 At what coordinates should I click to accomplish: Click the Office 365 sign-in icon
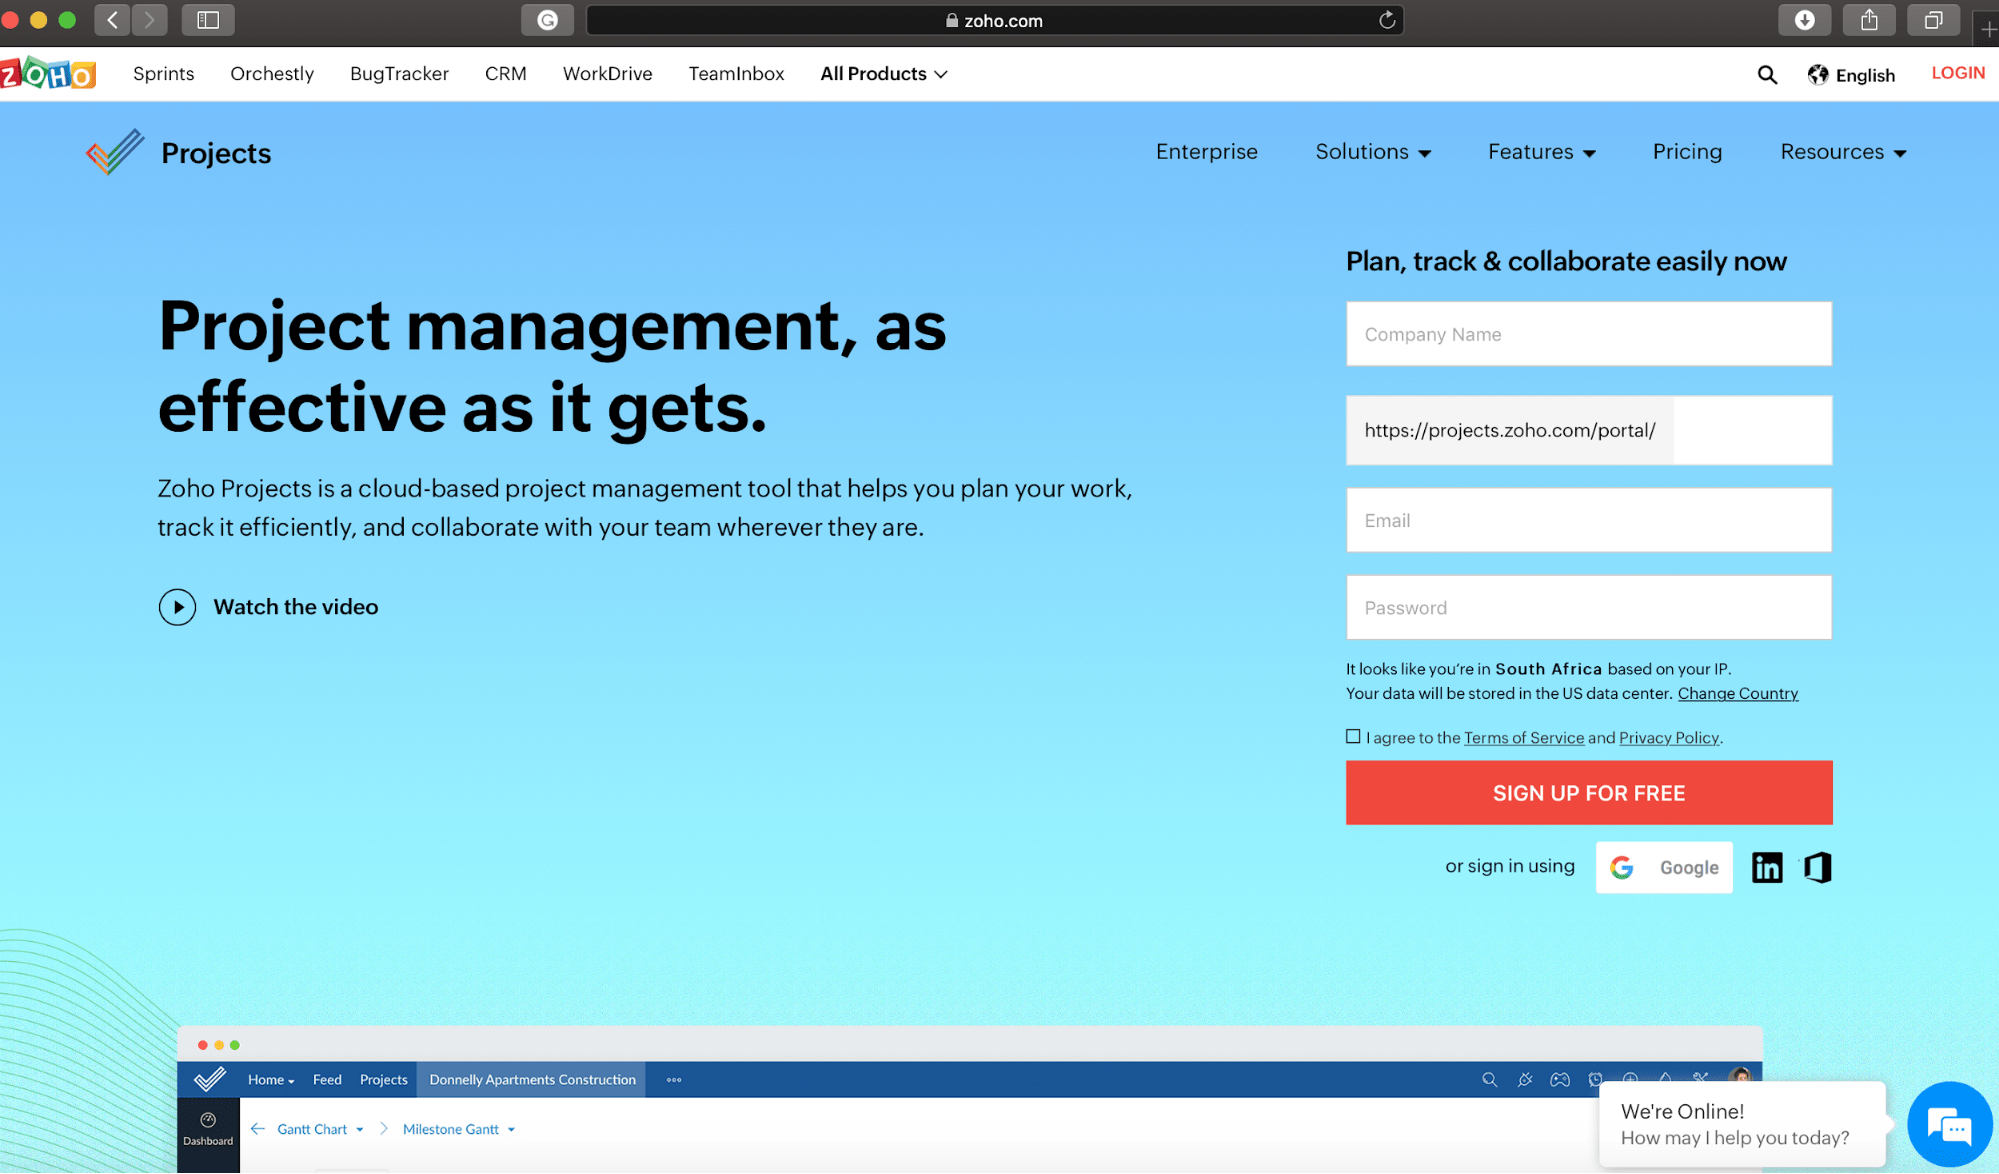pyautogui.click(x=1817, y=867)
